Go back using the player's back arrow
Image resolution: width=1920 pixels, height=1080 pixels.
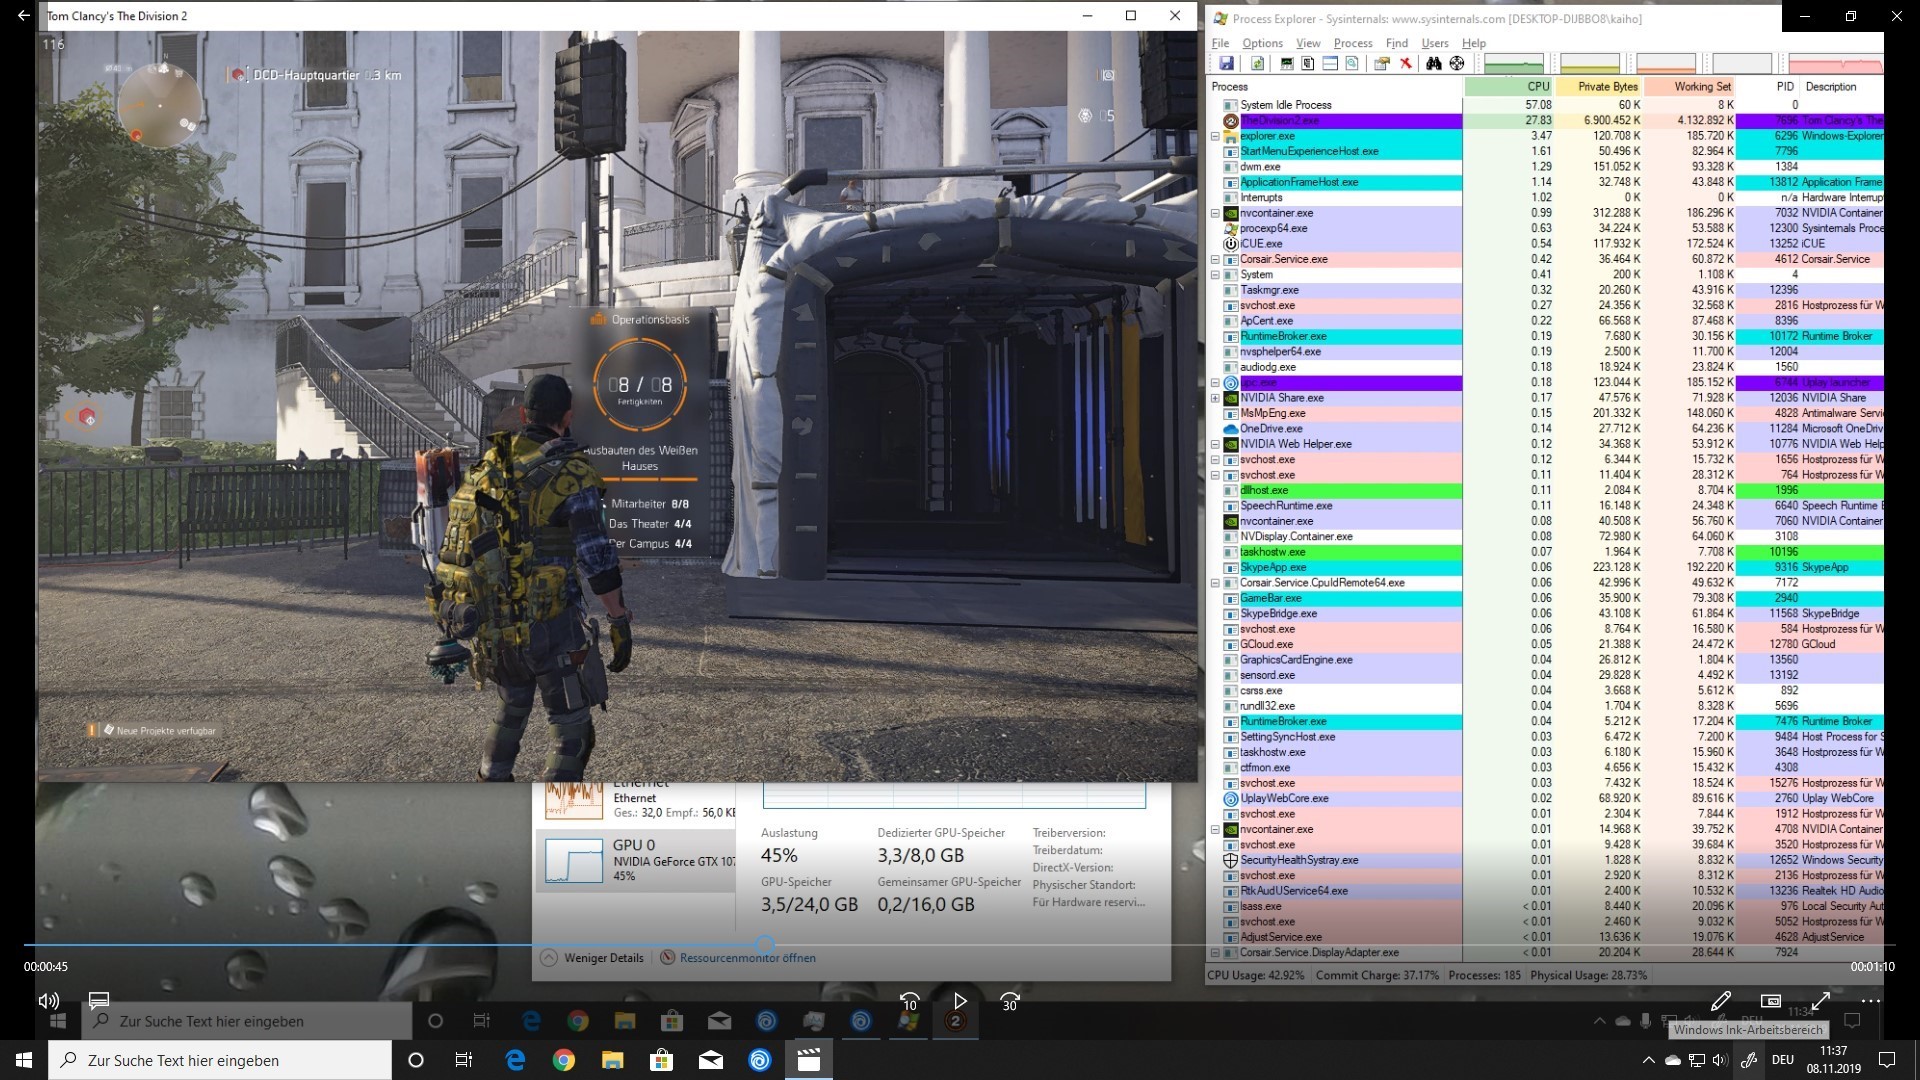[x=24, y=16]
